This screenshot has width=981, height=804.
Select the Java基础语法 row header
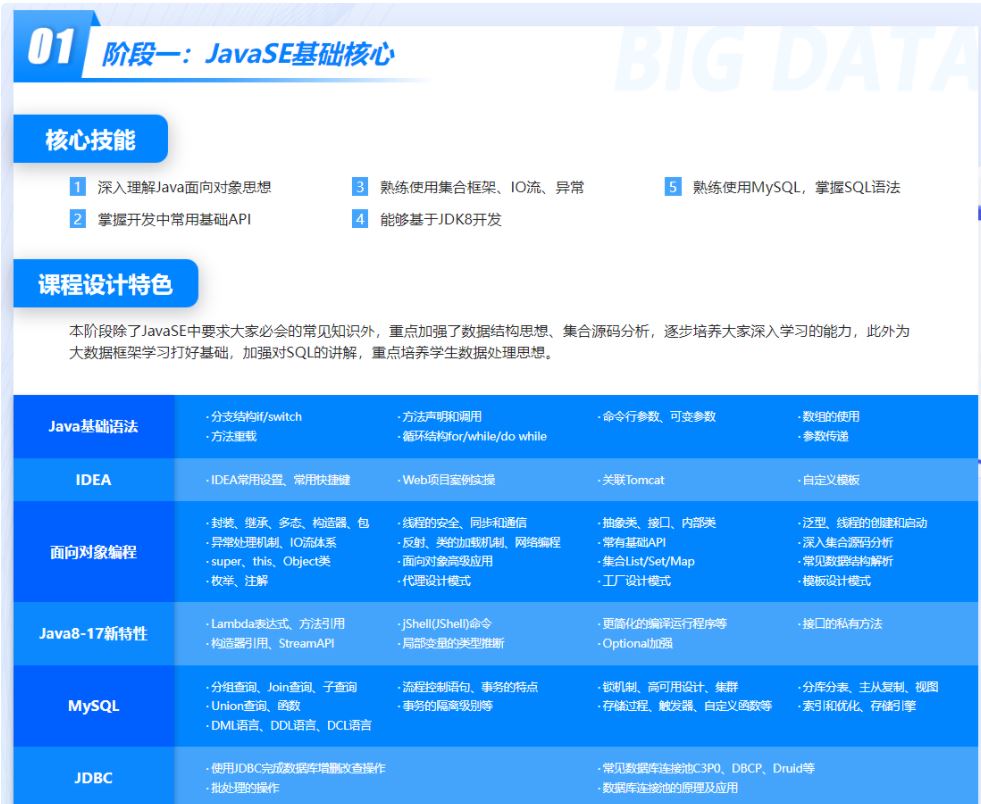point(93,427)
